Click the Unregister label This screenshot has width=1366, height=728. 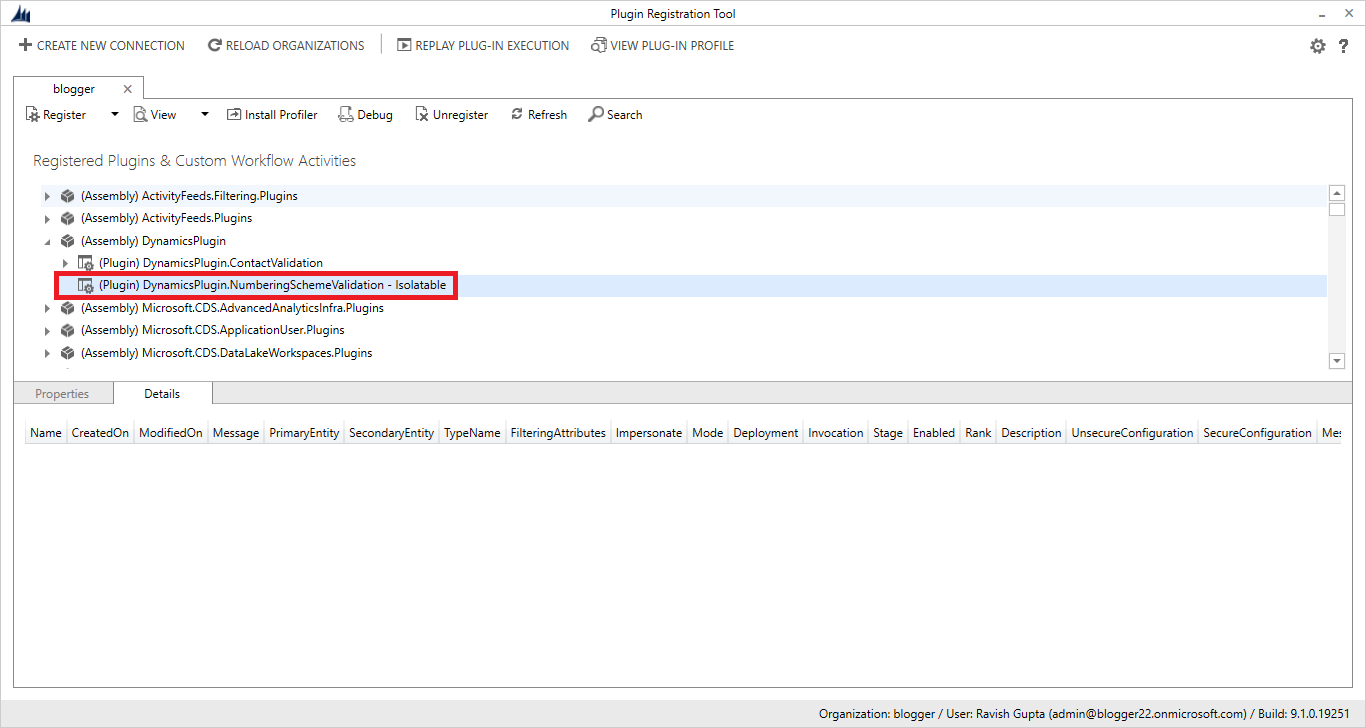click(x=460, y=115)
